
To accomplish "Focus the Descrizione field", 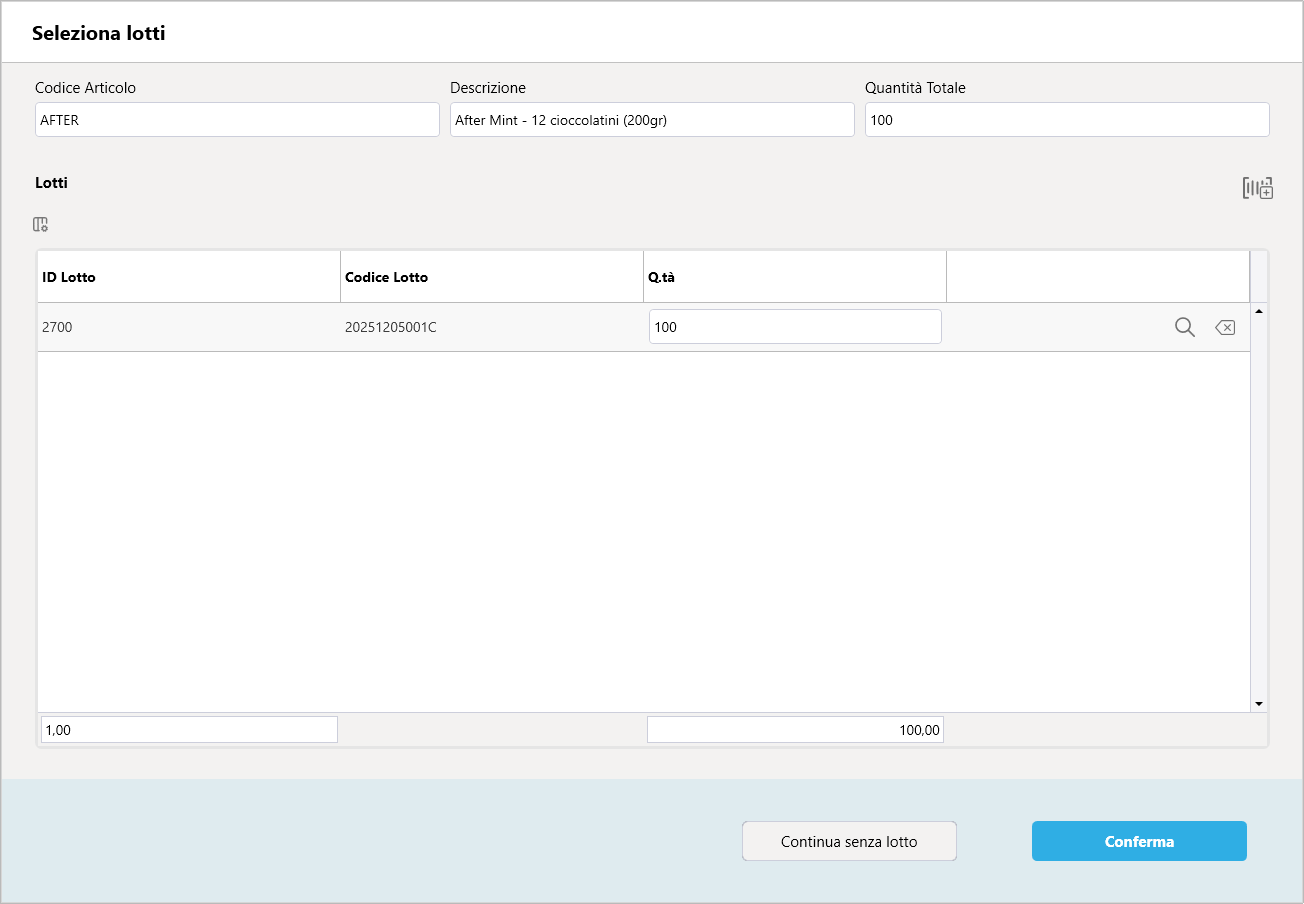I will click(x=652, y=120).
